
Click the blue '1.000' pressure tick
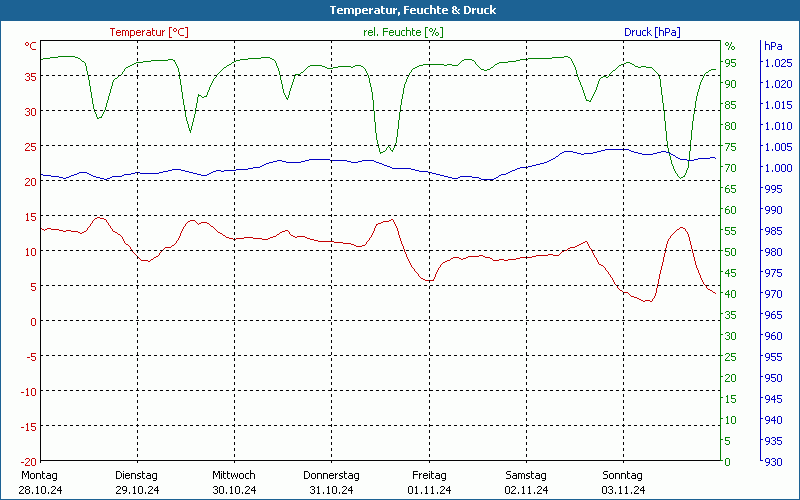[x=778, y=168]
